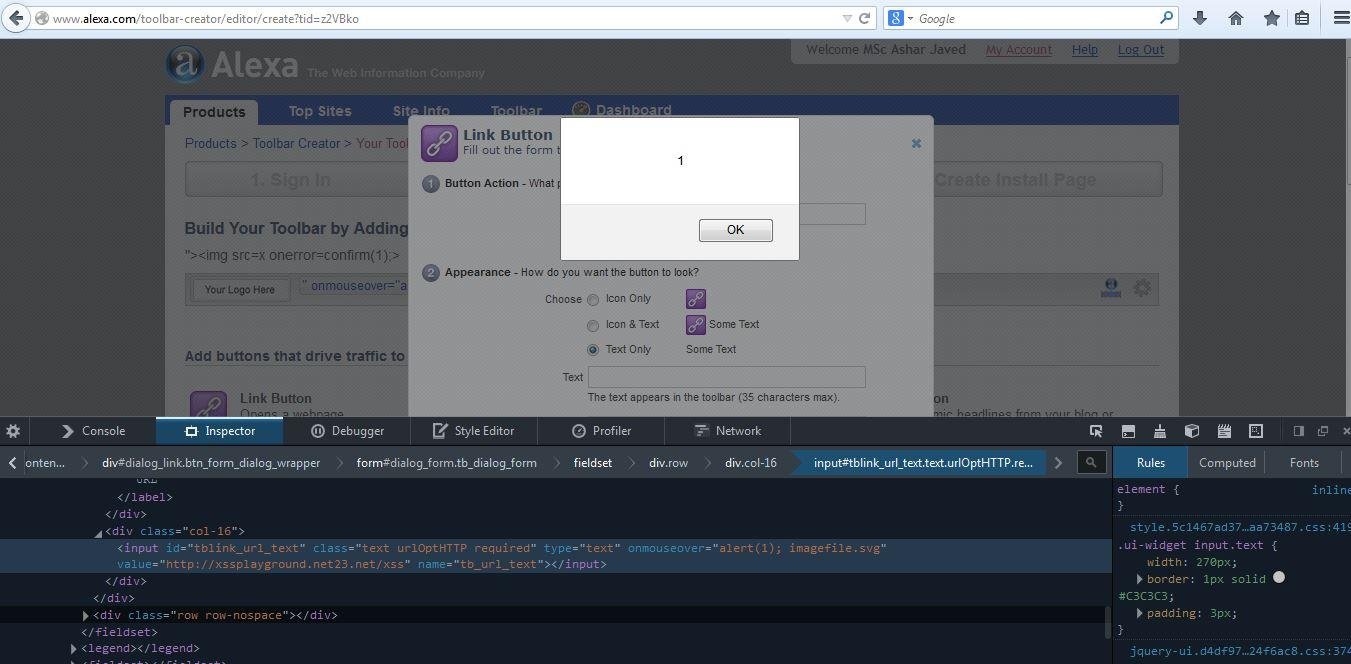Select the Inspector tab
The width and height of the screenshot is (1351, 664).
(220, 431)
